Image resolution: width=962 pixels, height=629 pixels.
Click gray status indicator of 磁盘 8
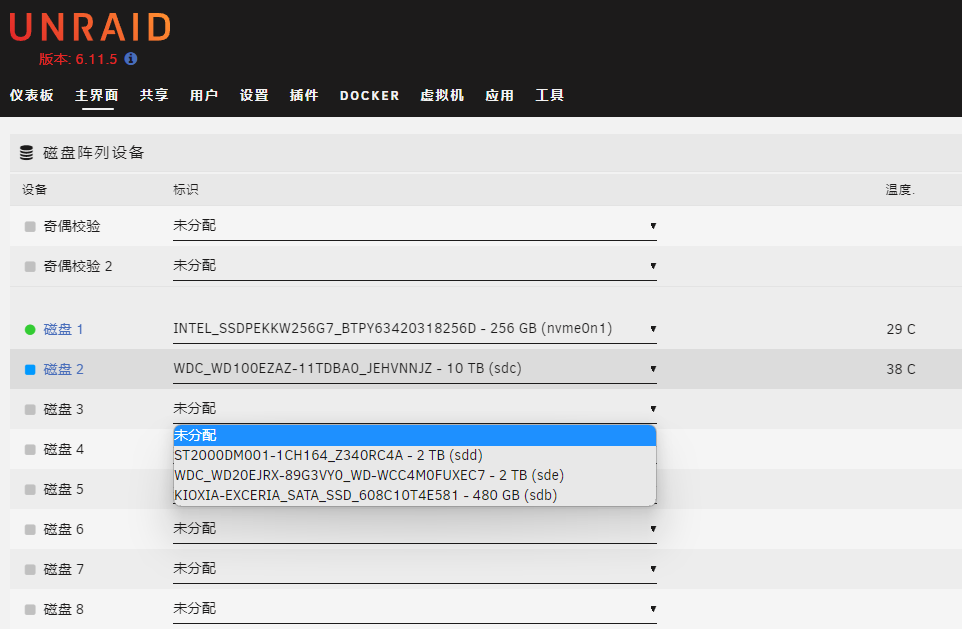pyautogui.click(x=30, y=609)
